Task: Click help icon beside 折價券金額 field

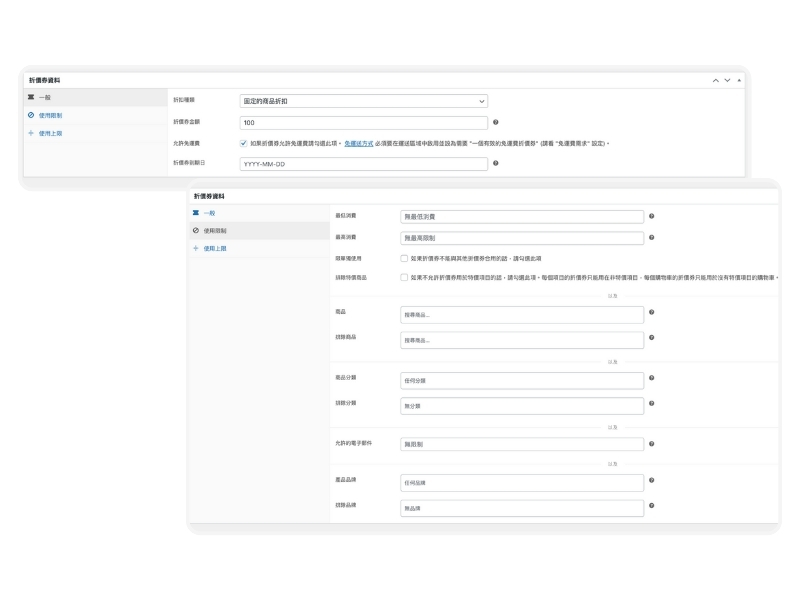Action: (496, 123)
